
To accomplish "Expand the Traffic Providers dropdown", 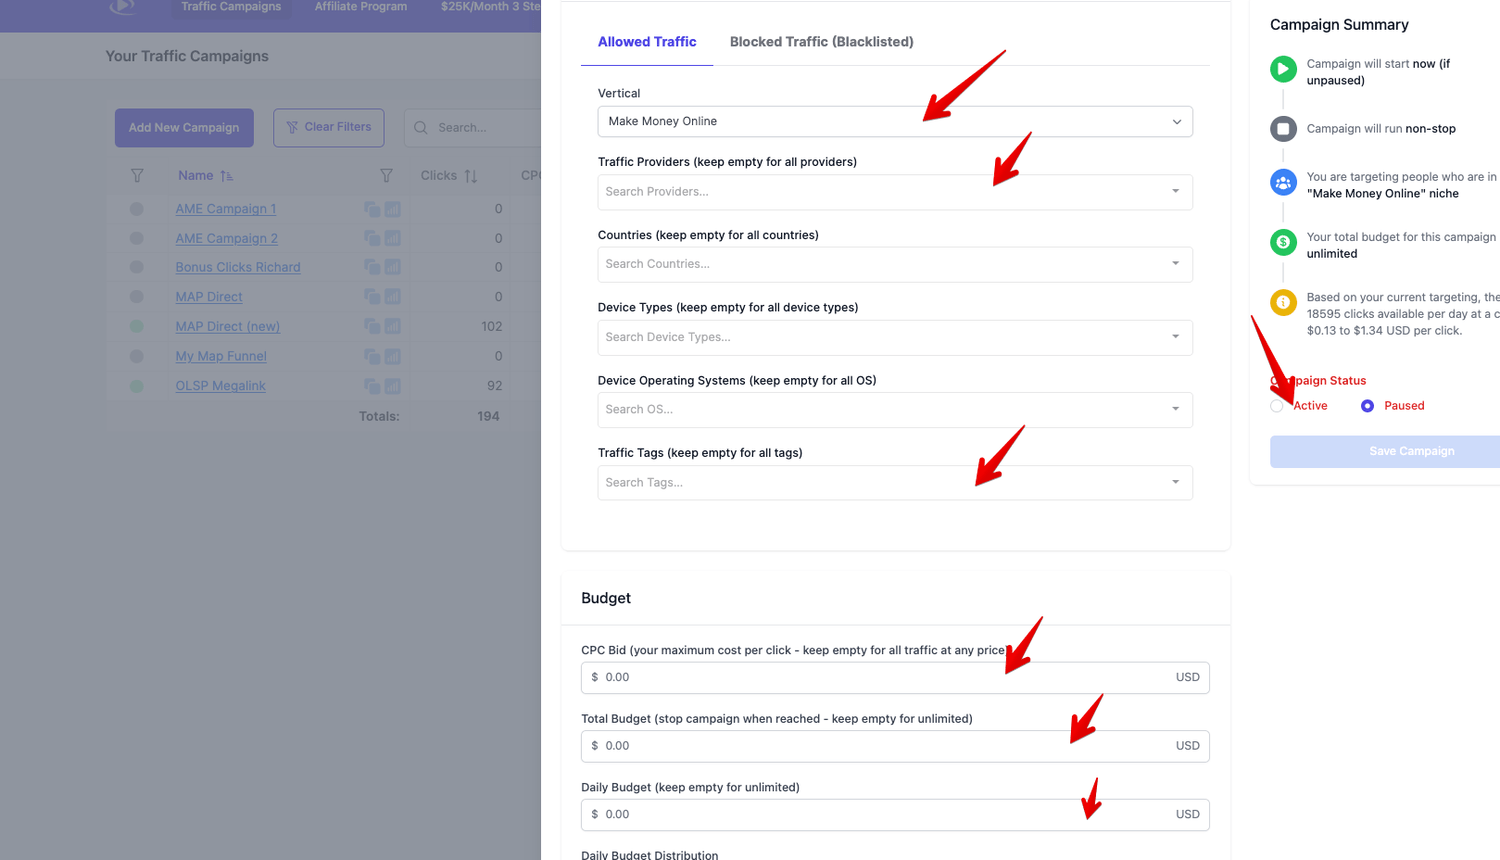I will click(x=894, y=192).
